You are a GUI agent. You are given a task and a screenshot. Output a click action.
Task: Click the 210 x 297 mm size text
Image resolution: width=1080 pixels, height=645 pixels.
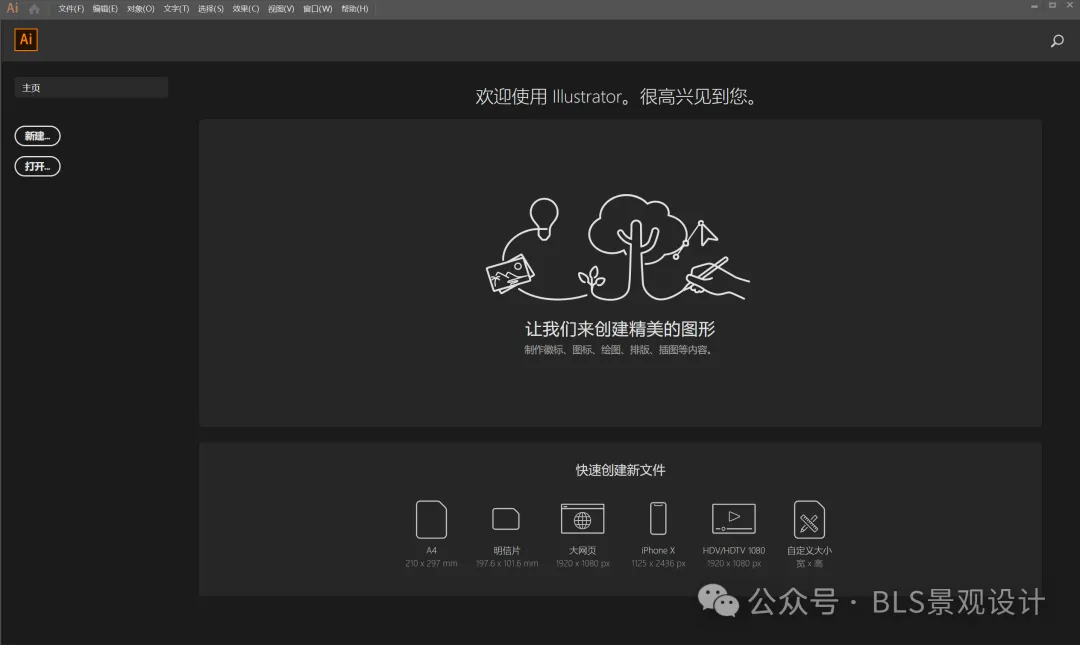[431, 564]
